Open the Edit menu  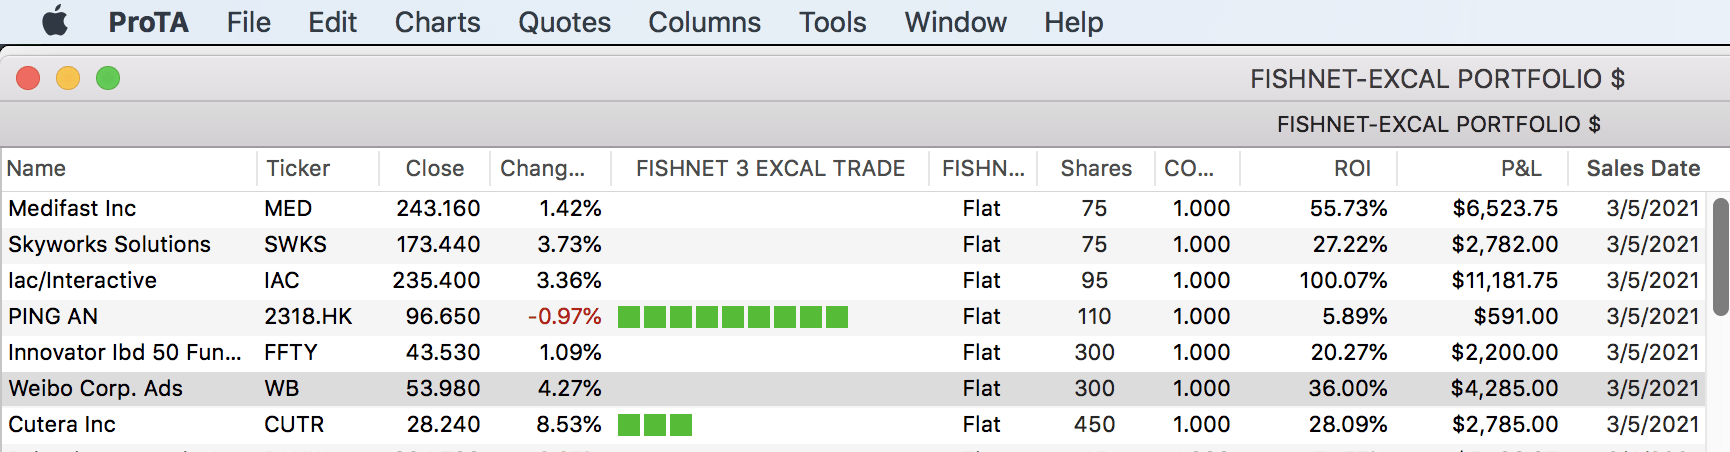coord(332,22)
